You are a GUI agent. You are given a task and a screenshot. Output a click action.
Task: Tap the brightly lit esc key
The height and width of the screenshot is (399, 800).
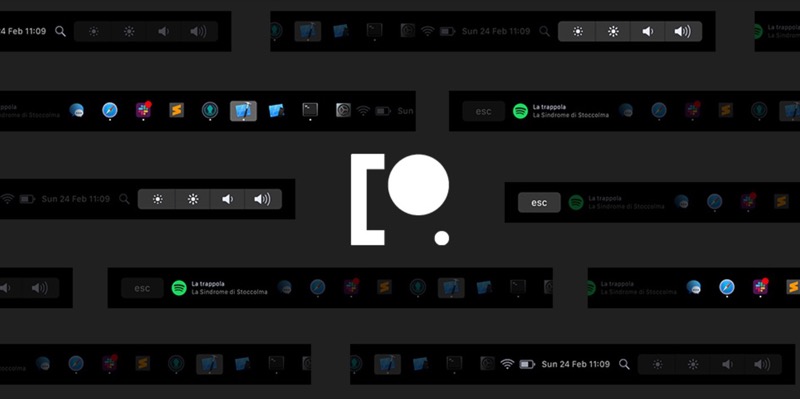539,203
